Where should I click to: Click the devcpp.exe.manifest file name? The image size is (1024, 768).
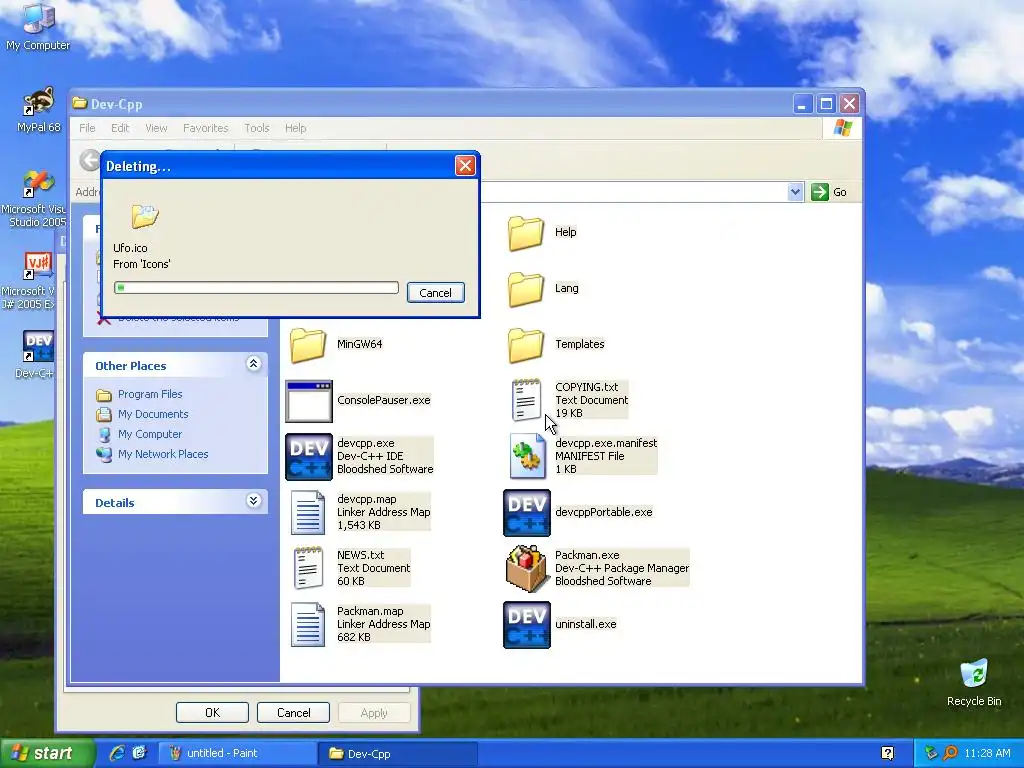606,443
